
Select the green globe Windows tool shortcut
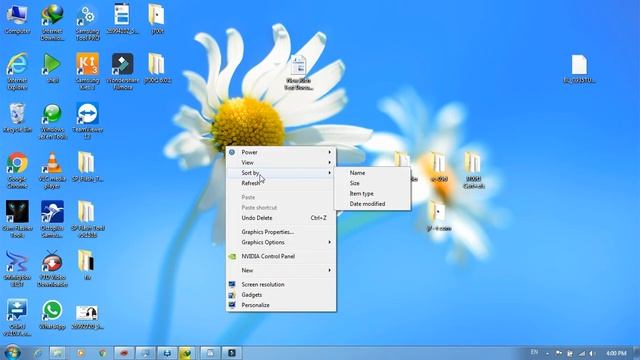click(x=52, y=121)
